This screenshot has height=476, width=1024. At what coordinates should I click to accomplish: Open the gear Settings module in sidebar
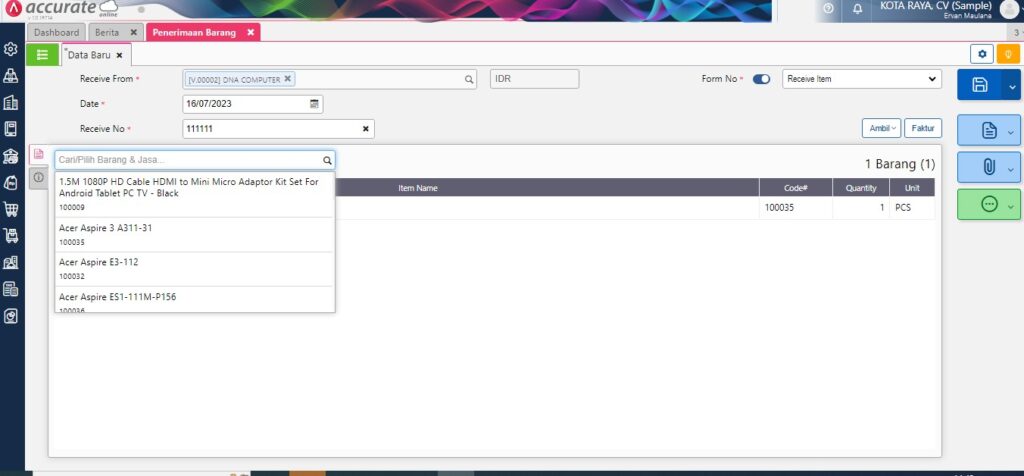click(10, 49)
